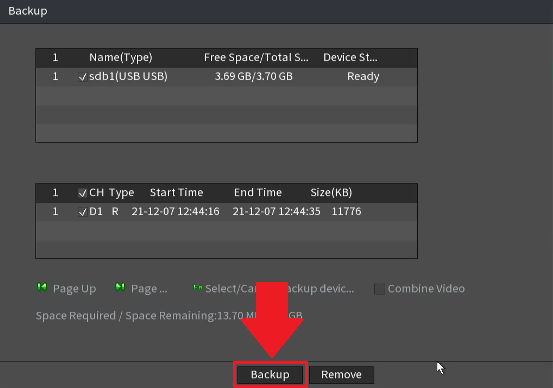Viewport: 553px width, 388px height.
Task: Enable the Combine Video checkbox
Action: 379,289
